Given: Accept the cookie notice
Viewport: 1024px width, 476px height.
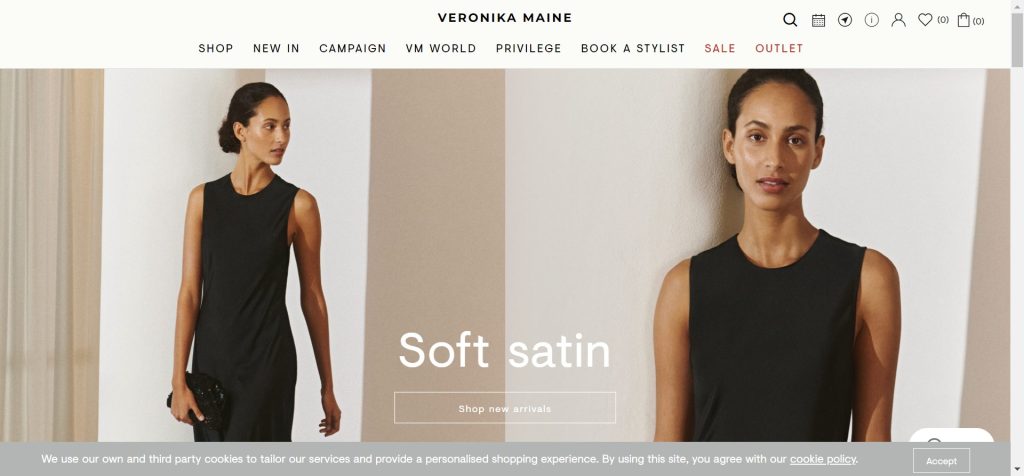Looking at the screenshot, I should coord(941,461).
